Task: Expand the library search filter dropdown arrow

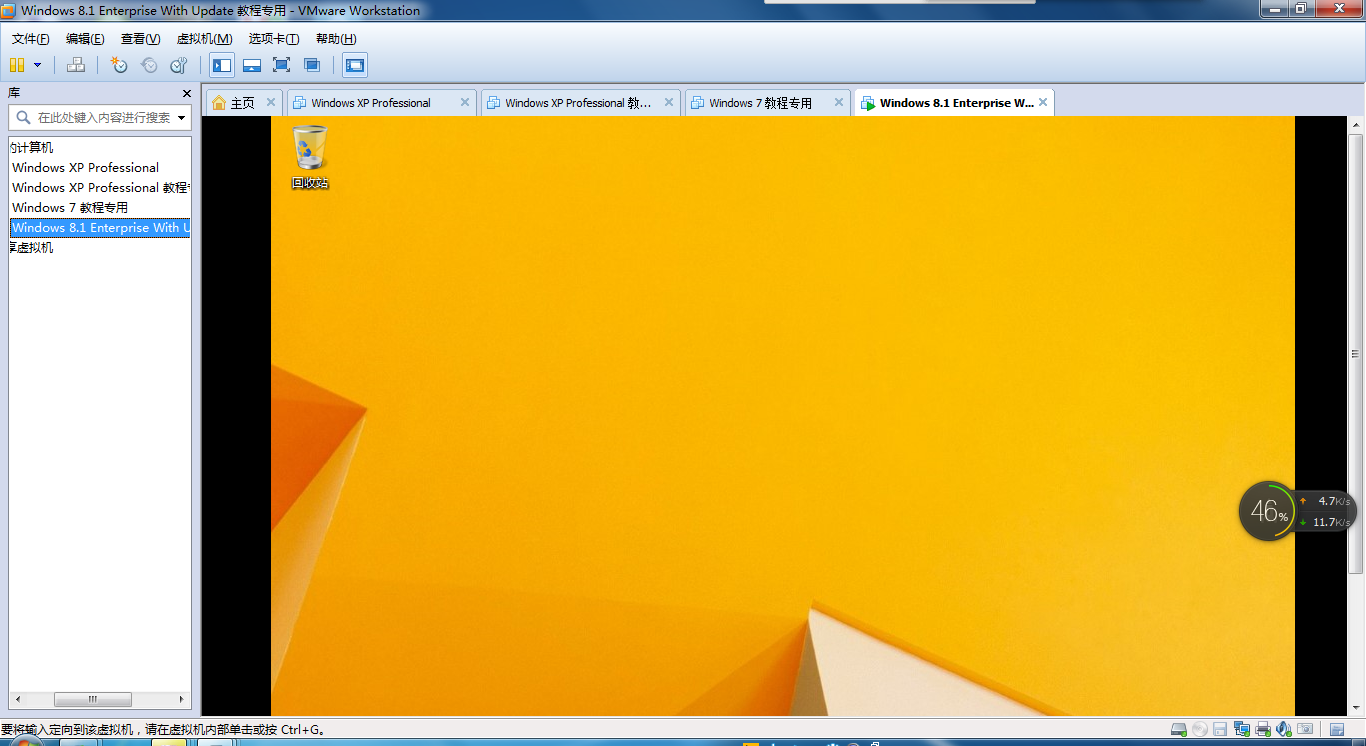Action: click(181, 118)
